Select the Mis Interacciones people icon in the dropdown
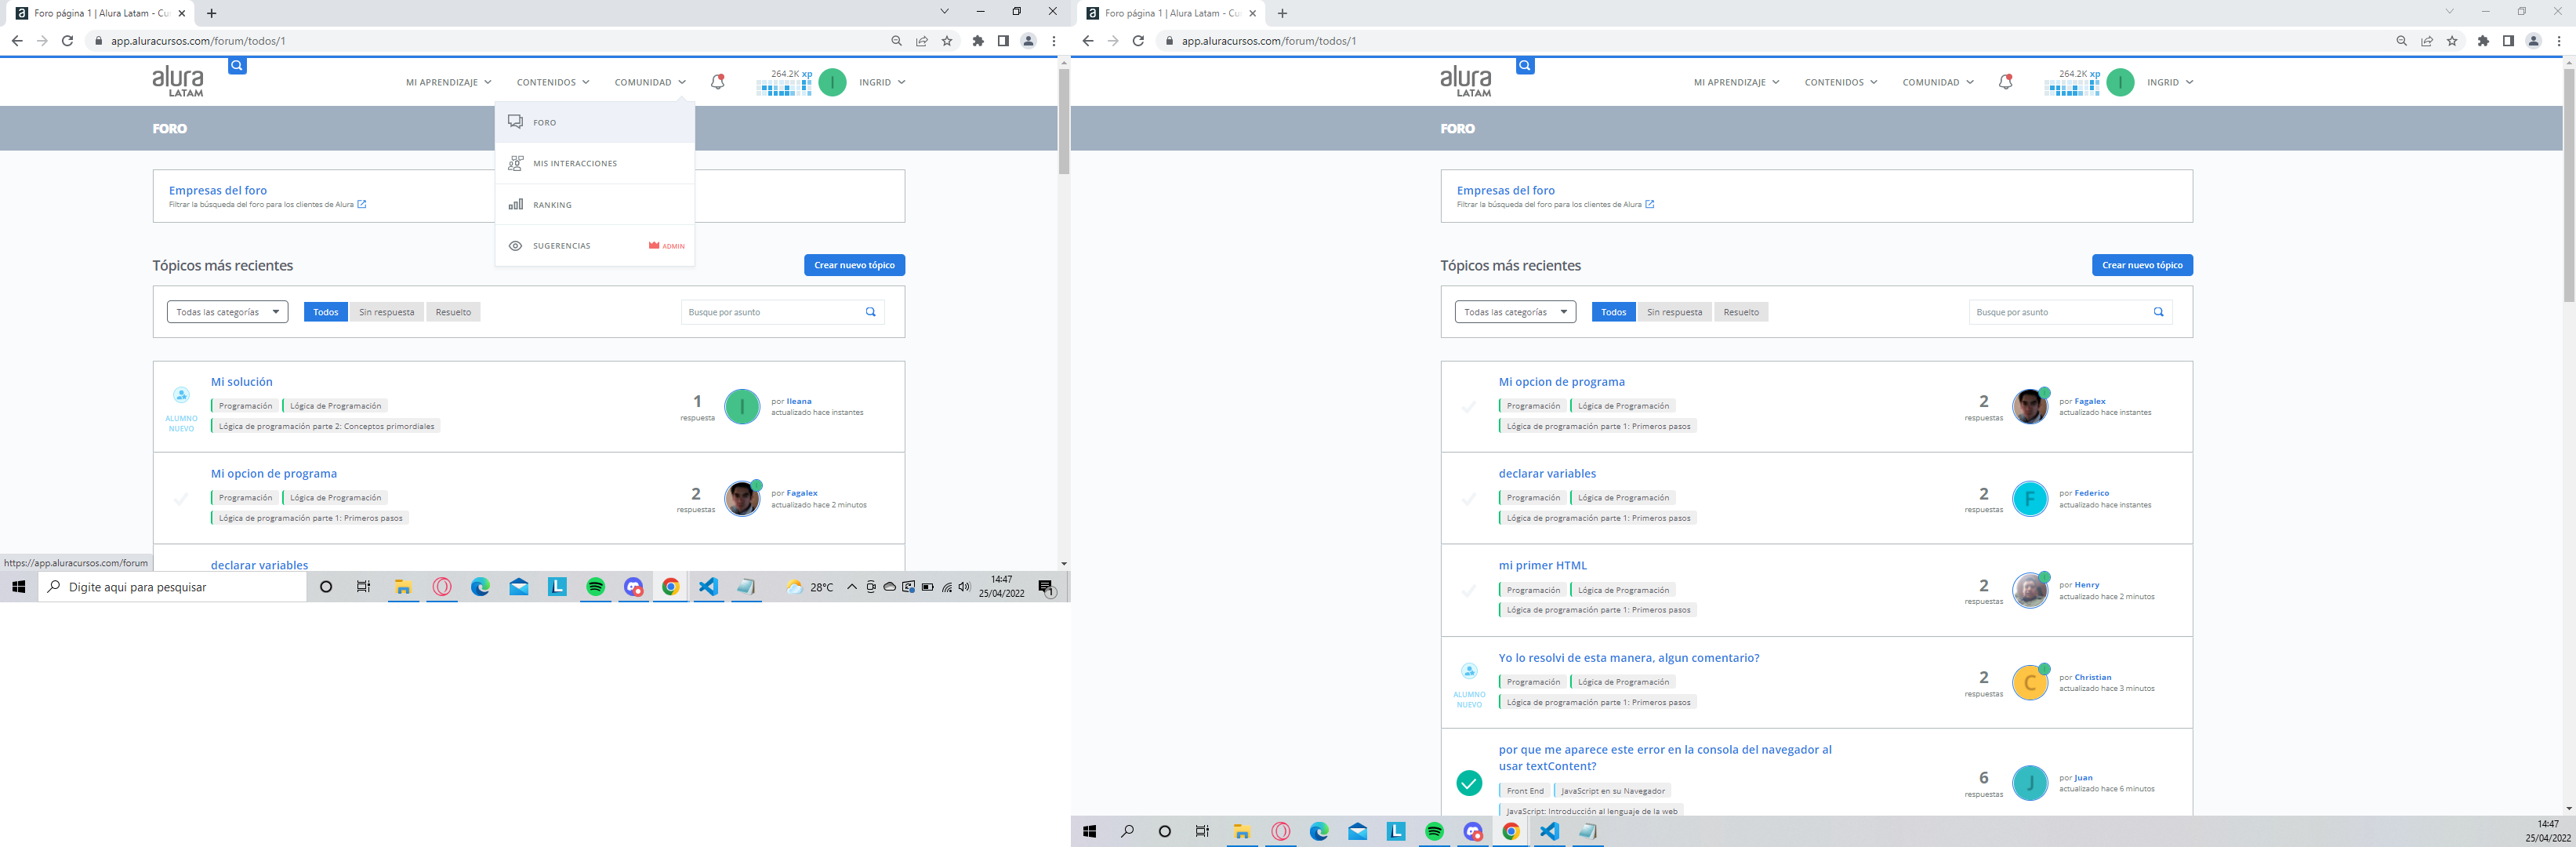Image resolution: width=2576 pixels, height=847 pixels. click(x=515, y=163)
